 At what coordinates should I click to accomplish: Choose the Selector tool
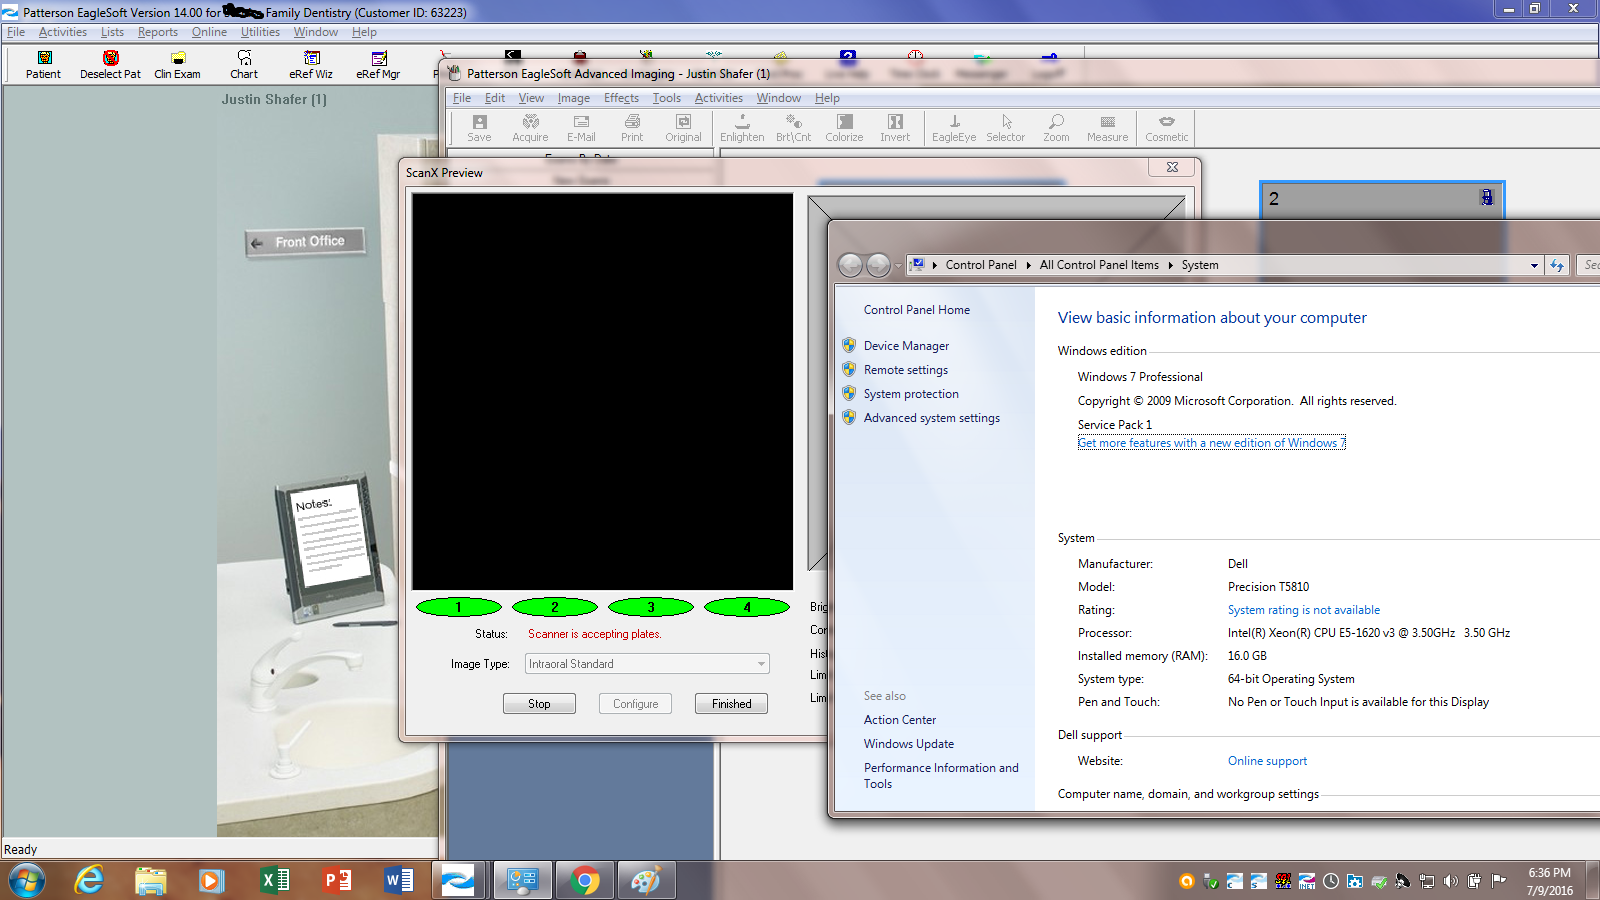tap(1005, 128)
